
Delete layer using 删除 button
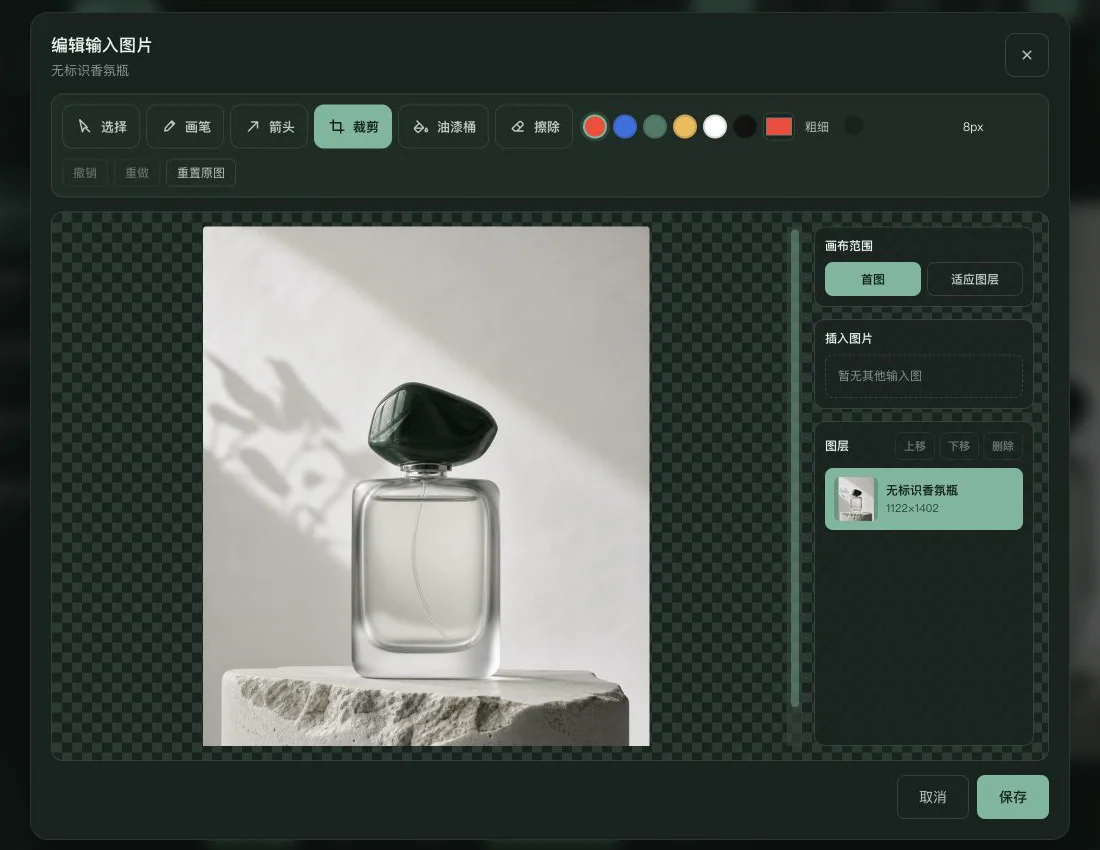tap(1002, 446)
